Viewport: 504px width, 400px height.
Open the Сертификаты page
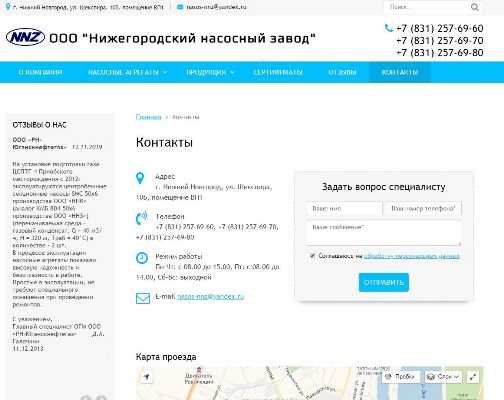(x=278, y=72)
